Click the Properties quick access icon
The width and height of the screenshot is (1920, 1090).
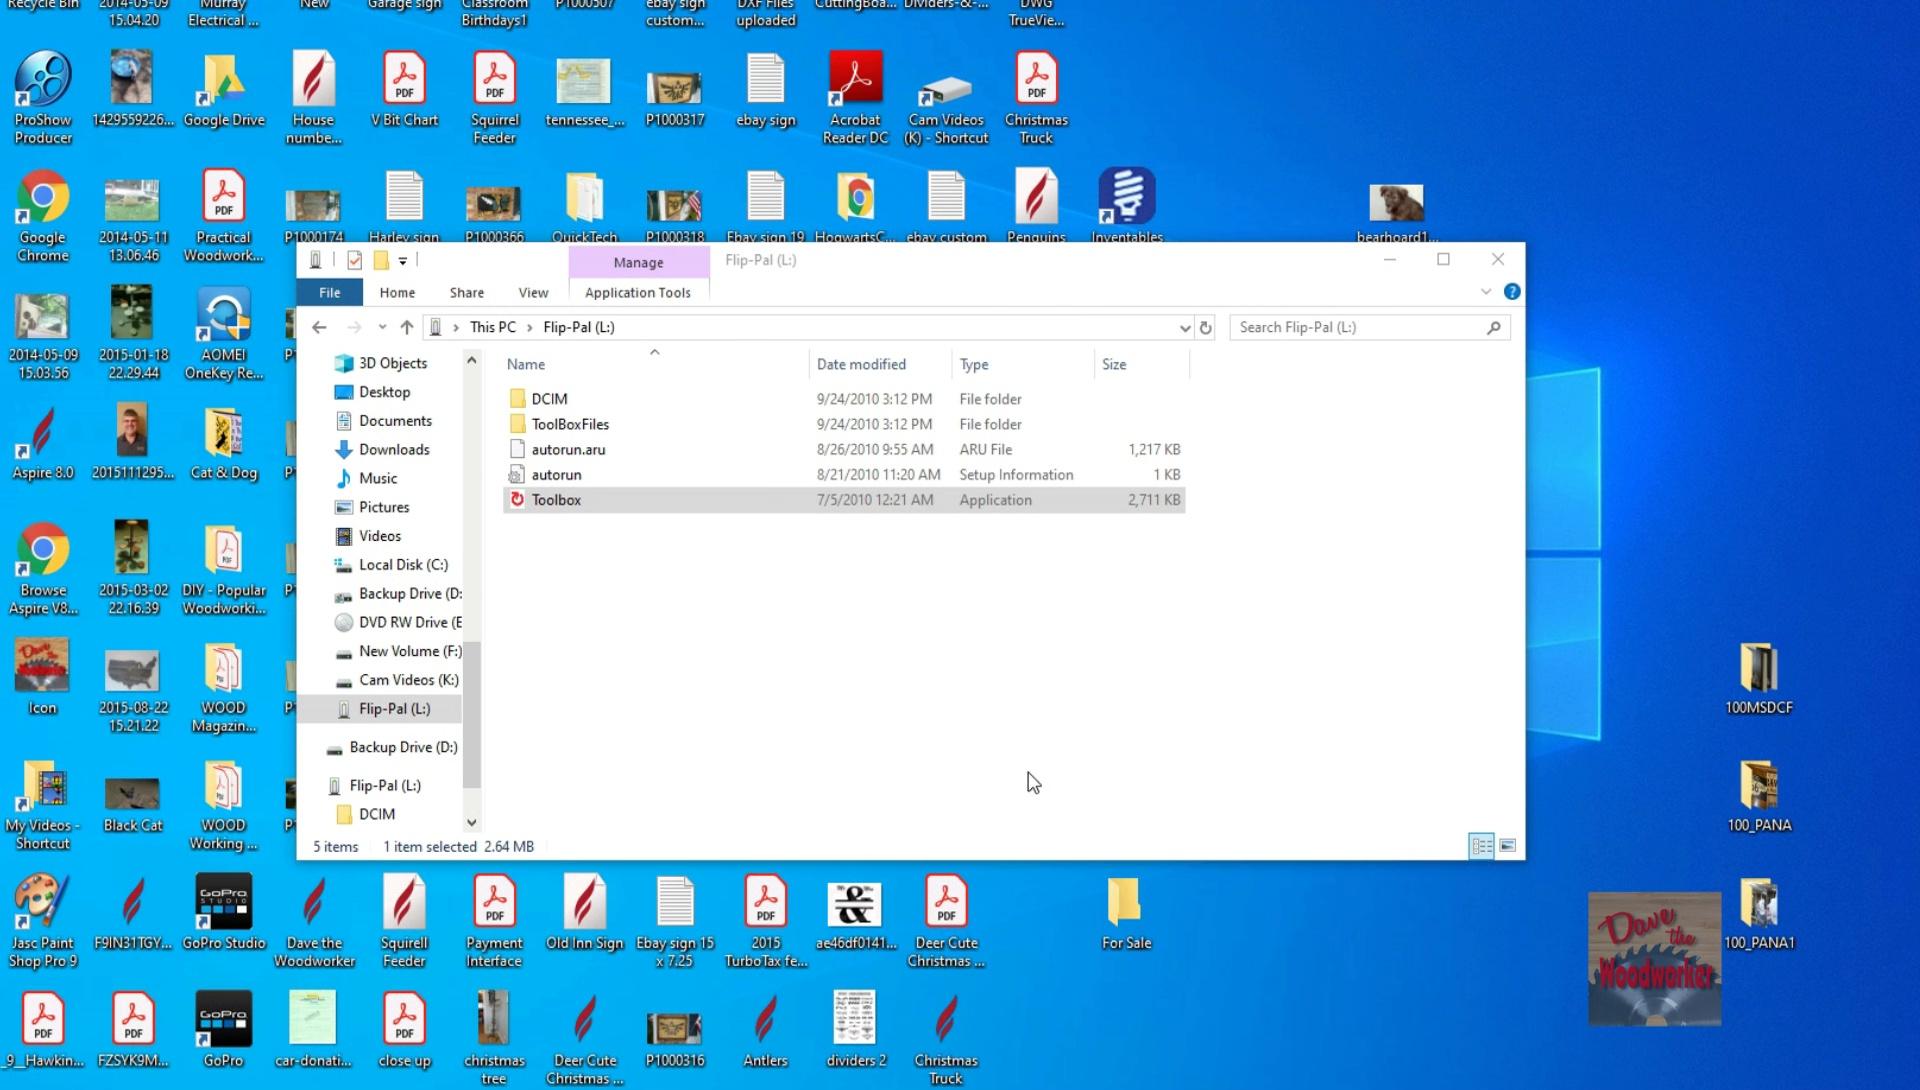(354, 261)
